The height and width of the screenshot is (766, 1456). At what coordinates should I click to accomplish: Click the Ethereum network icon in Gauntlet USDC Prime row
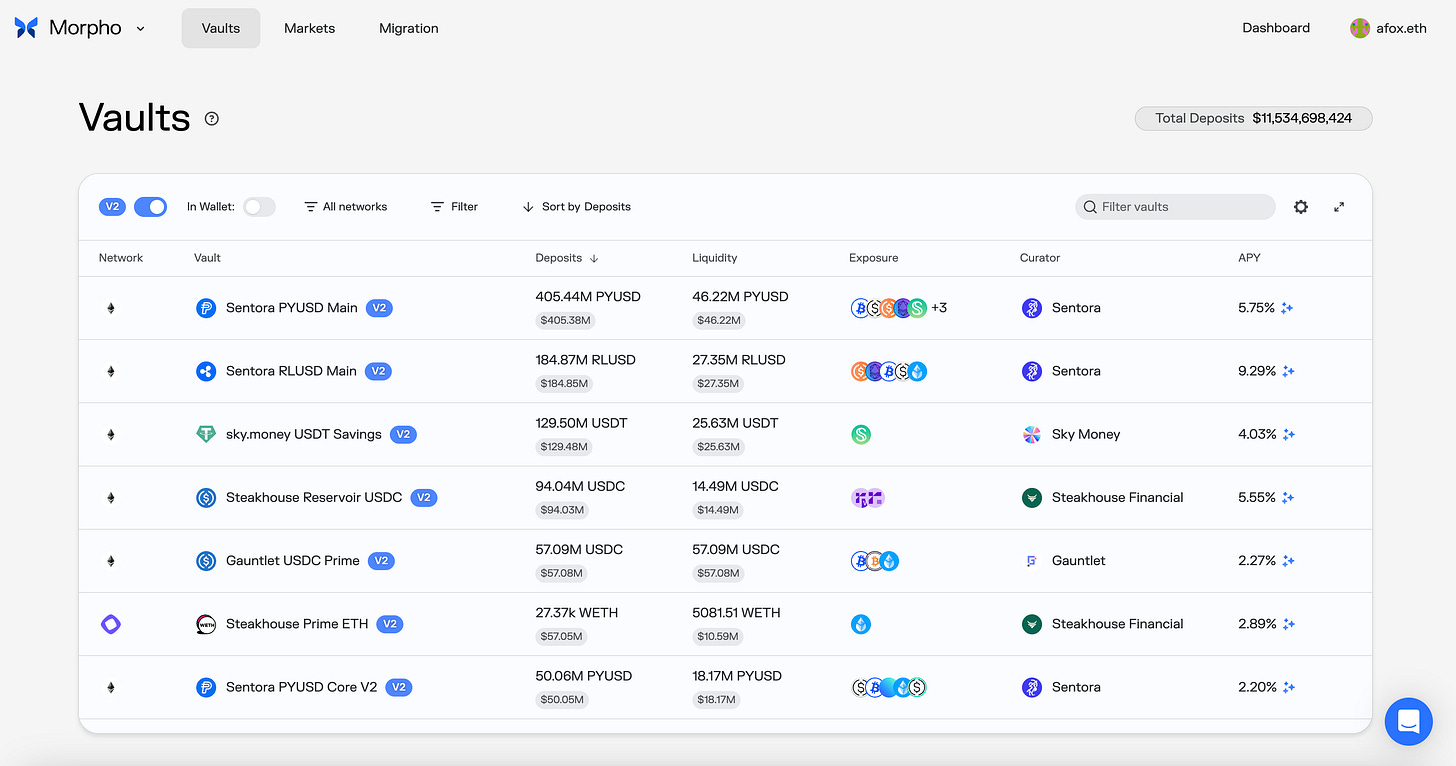click(x=111, y=561)
